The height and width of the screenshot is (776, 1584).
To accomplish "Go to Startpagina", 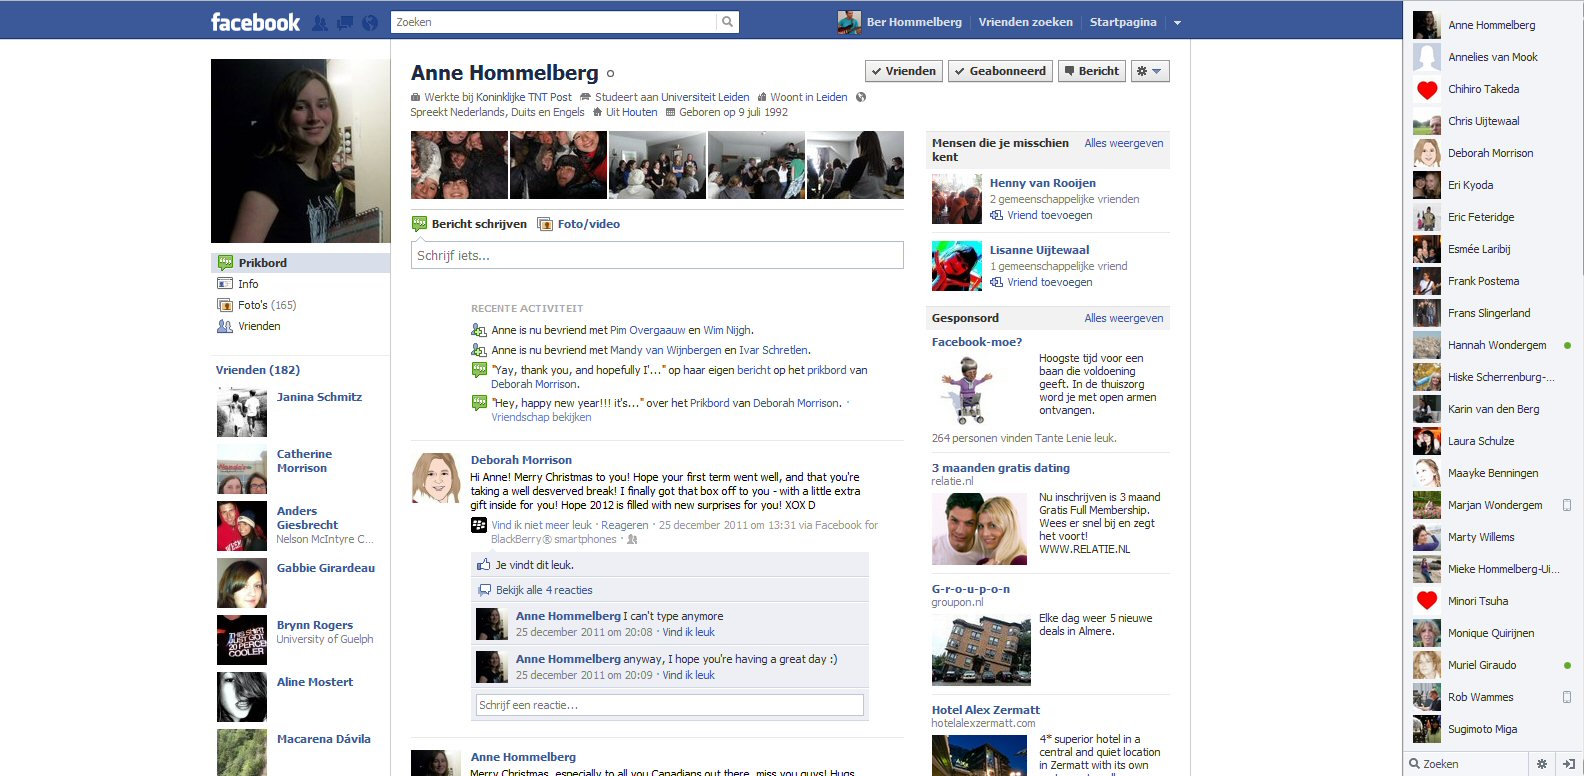I will click(x=1122, y=22).
